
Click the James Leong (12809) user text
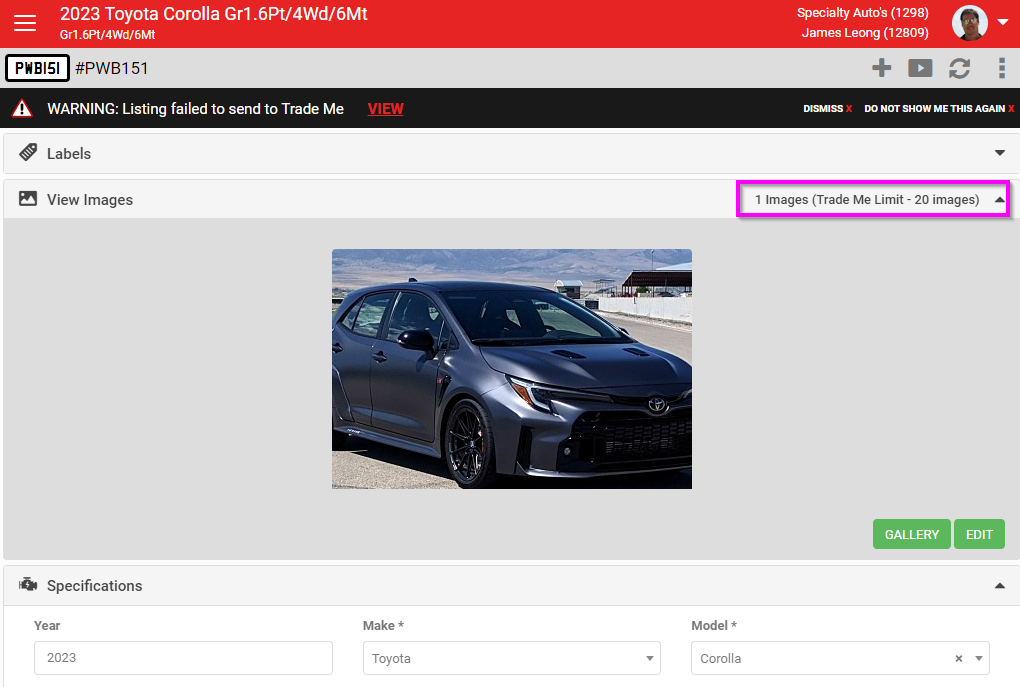coord(865,33)
